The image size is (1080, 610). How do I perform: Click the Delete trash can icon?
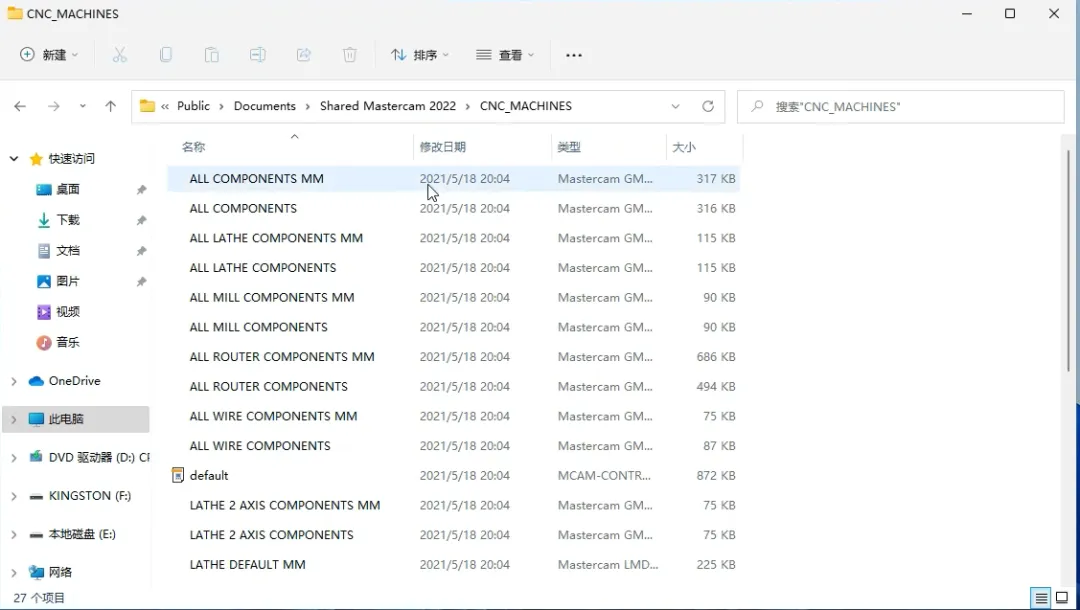[x=350, y=55]
